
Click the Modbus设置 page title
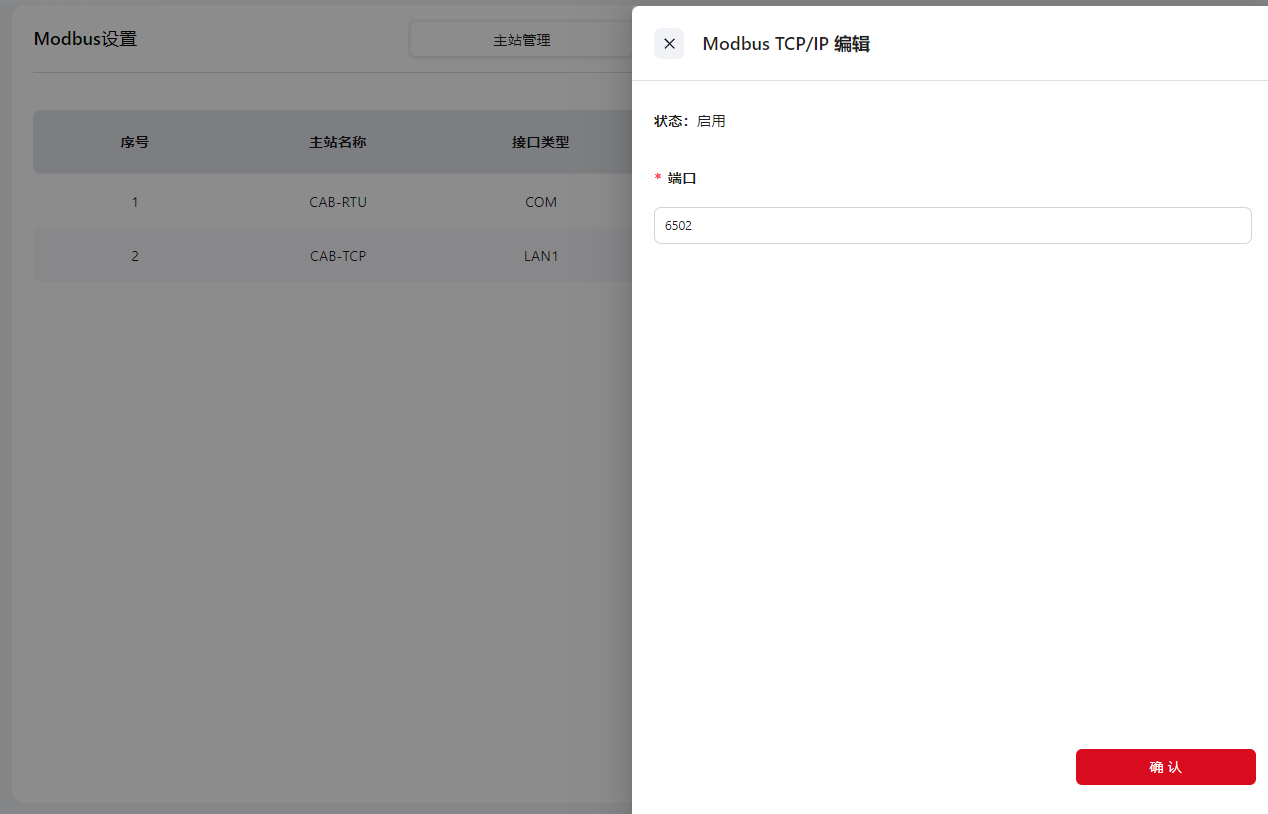[x=85, y=40]
